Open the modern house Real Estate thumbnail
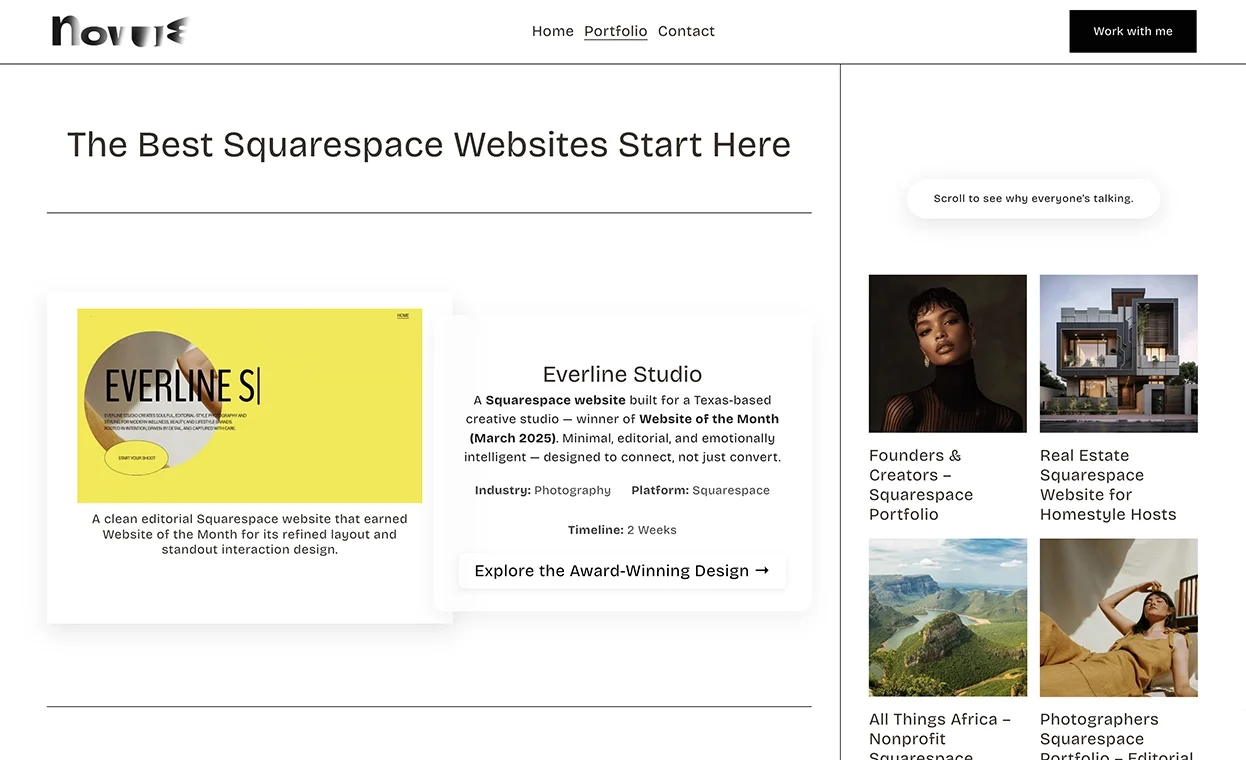 [x=1119, y=353]
